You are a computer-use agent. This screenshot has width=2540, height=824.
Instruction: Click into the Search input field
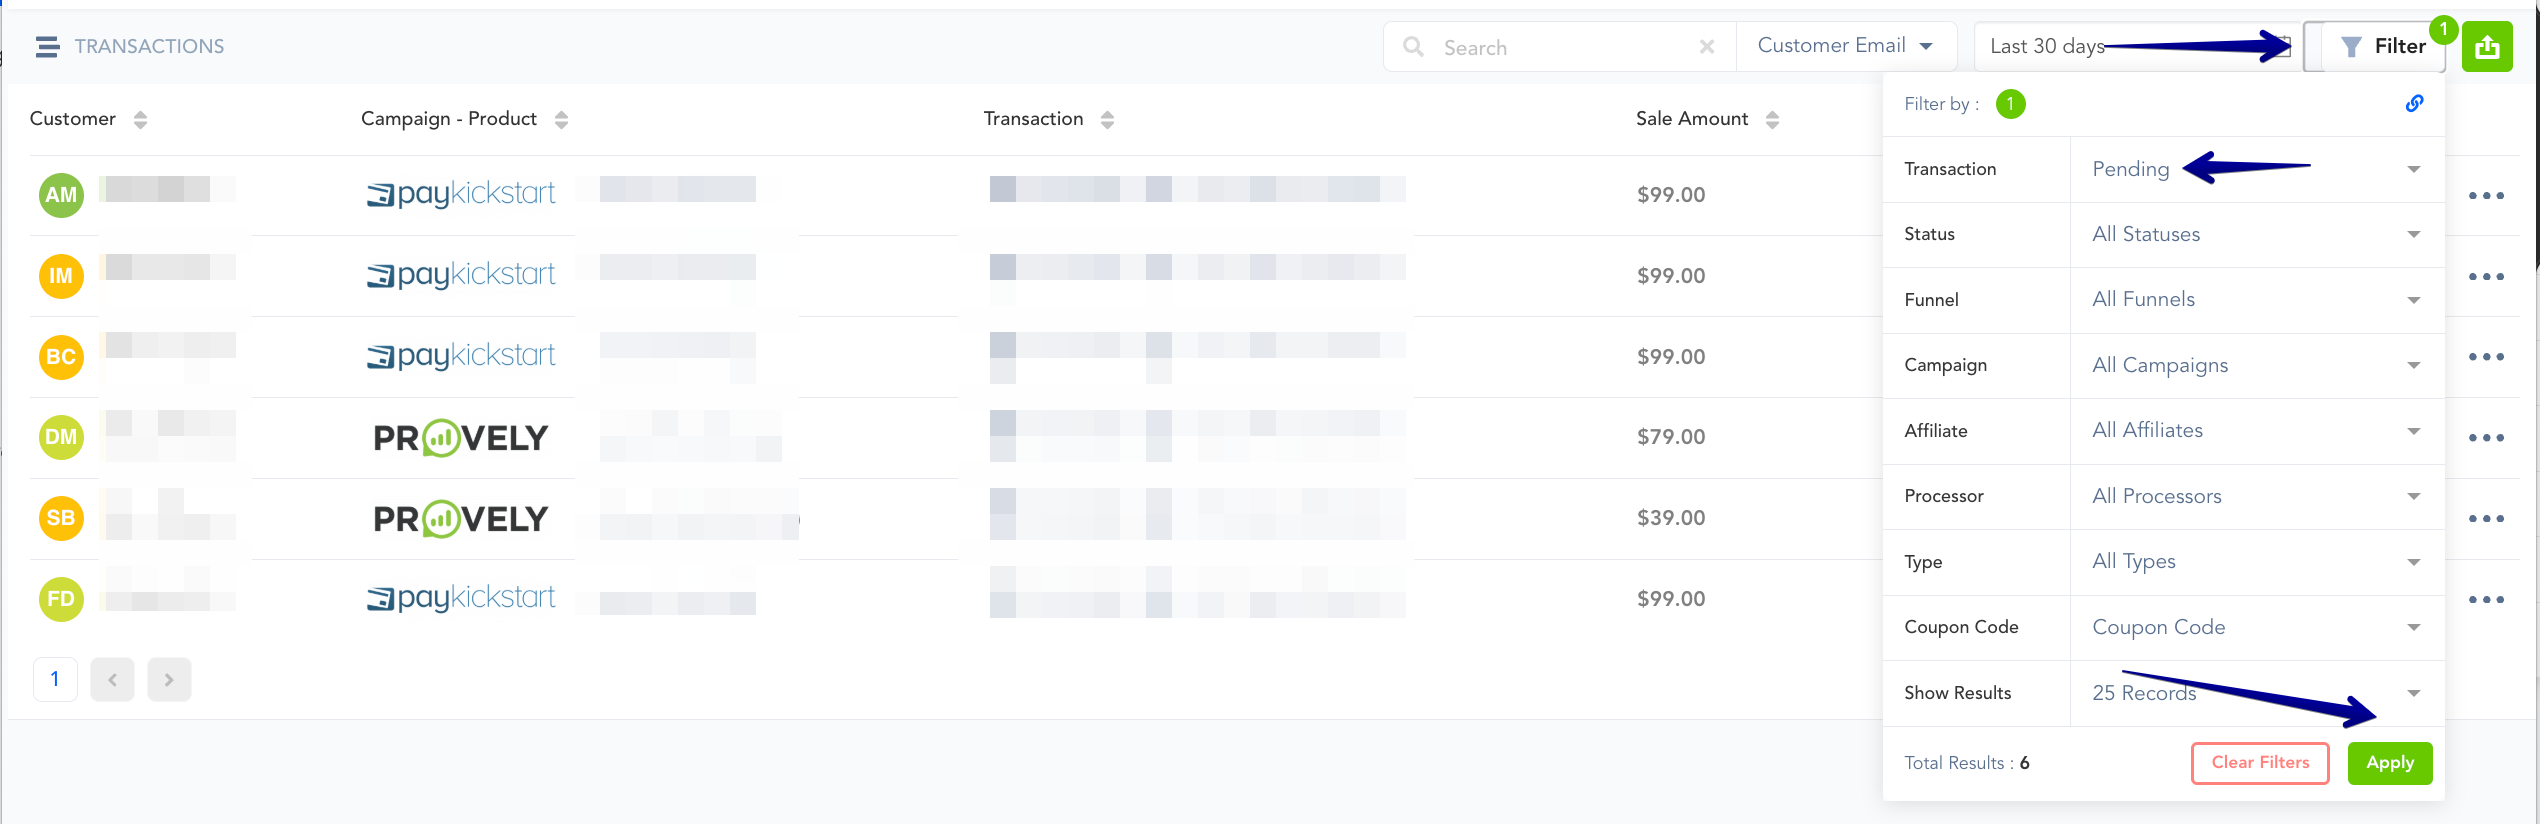pos(1560,47)
